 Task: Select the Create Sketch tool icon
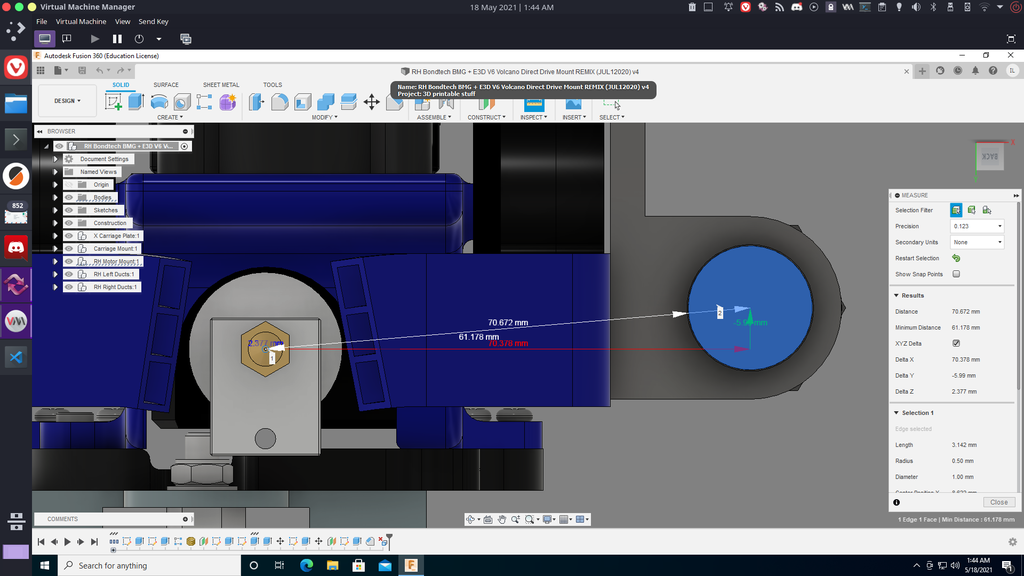(x=113, y=101)
